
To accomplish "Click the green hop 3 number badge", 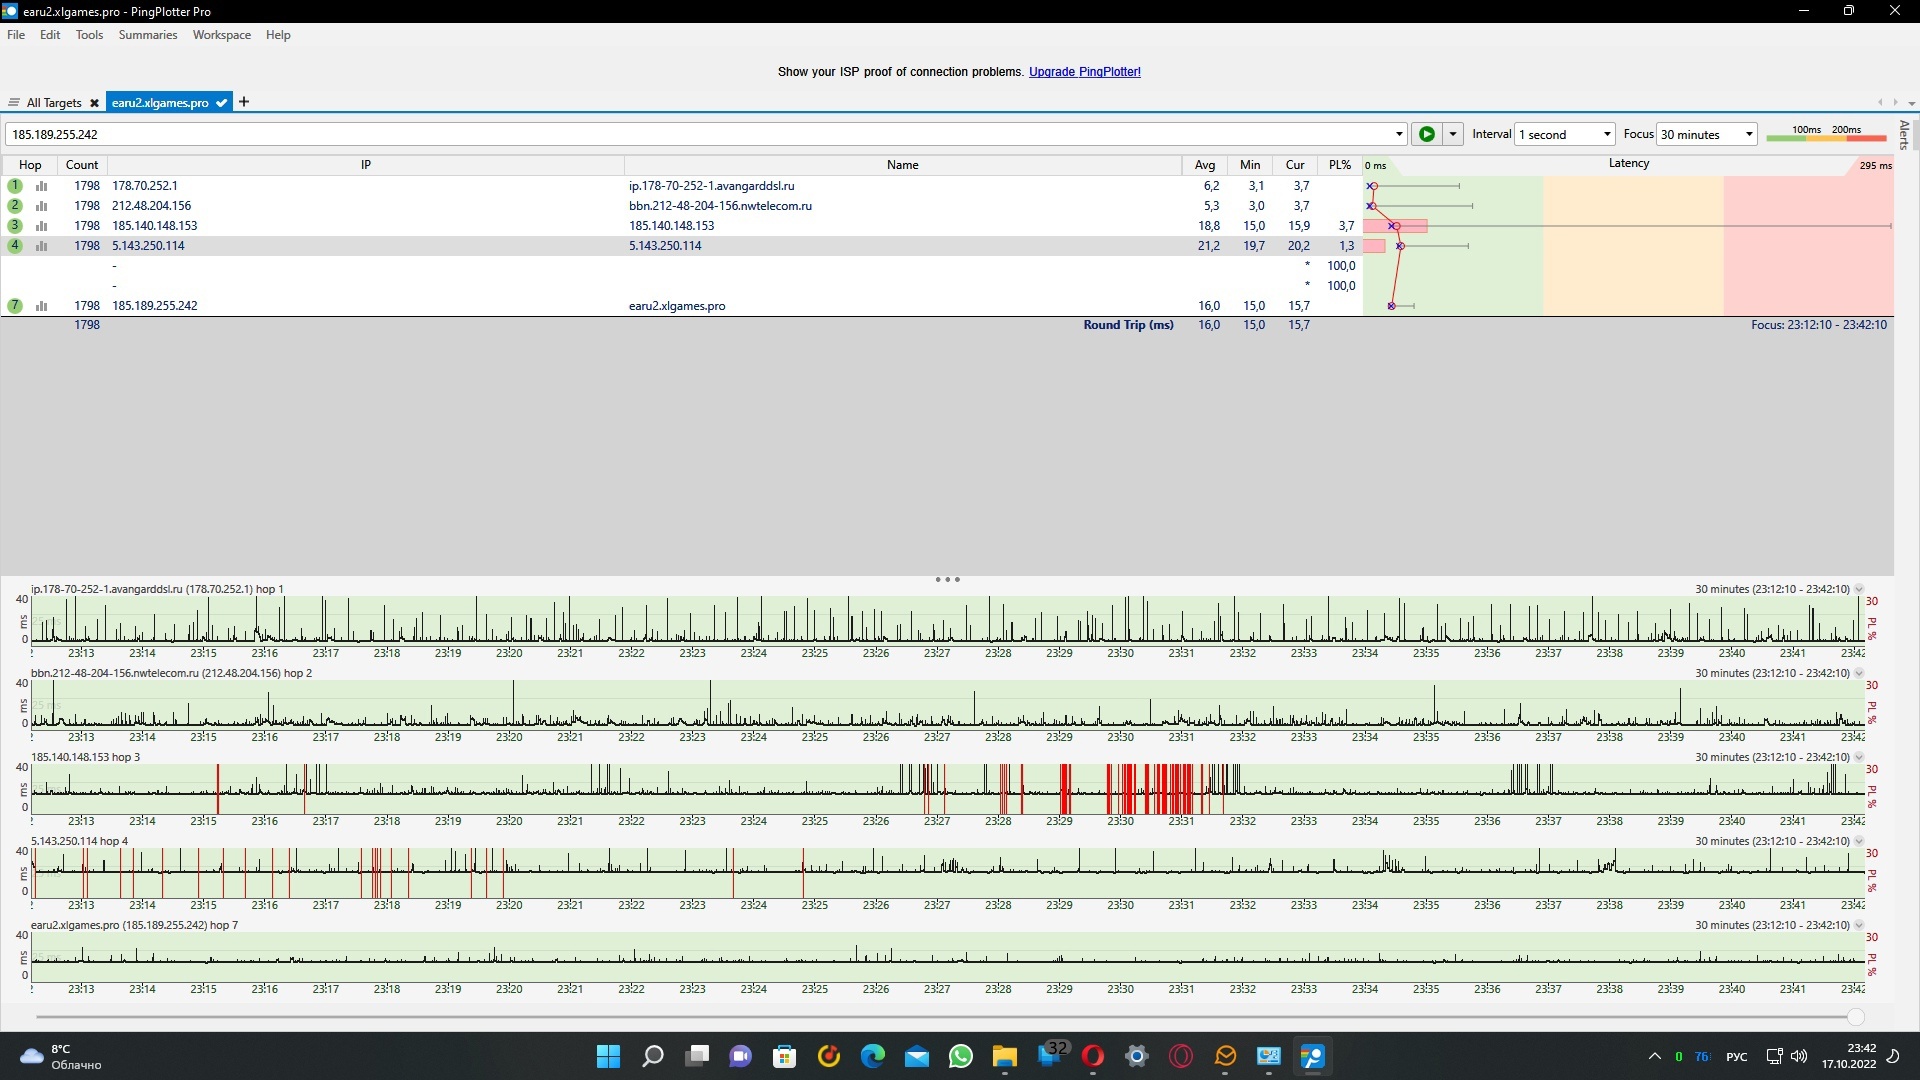I will 15,226.
